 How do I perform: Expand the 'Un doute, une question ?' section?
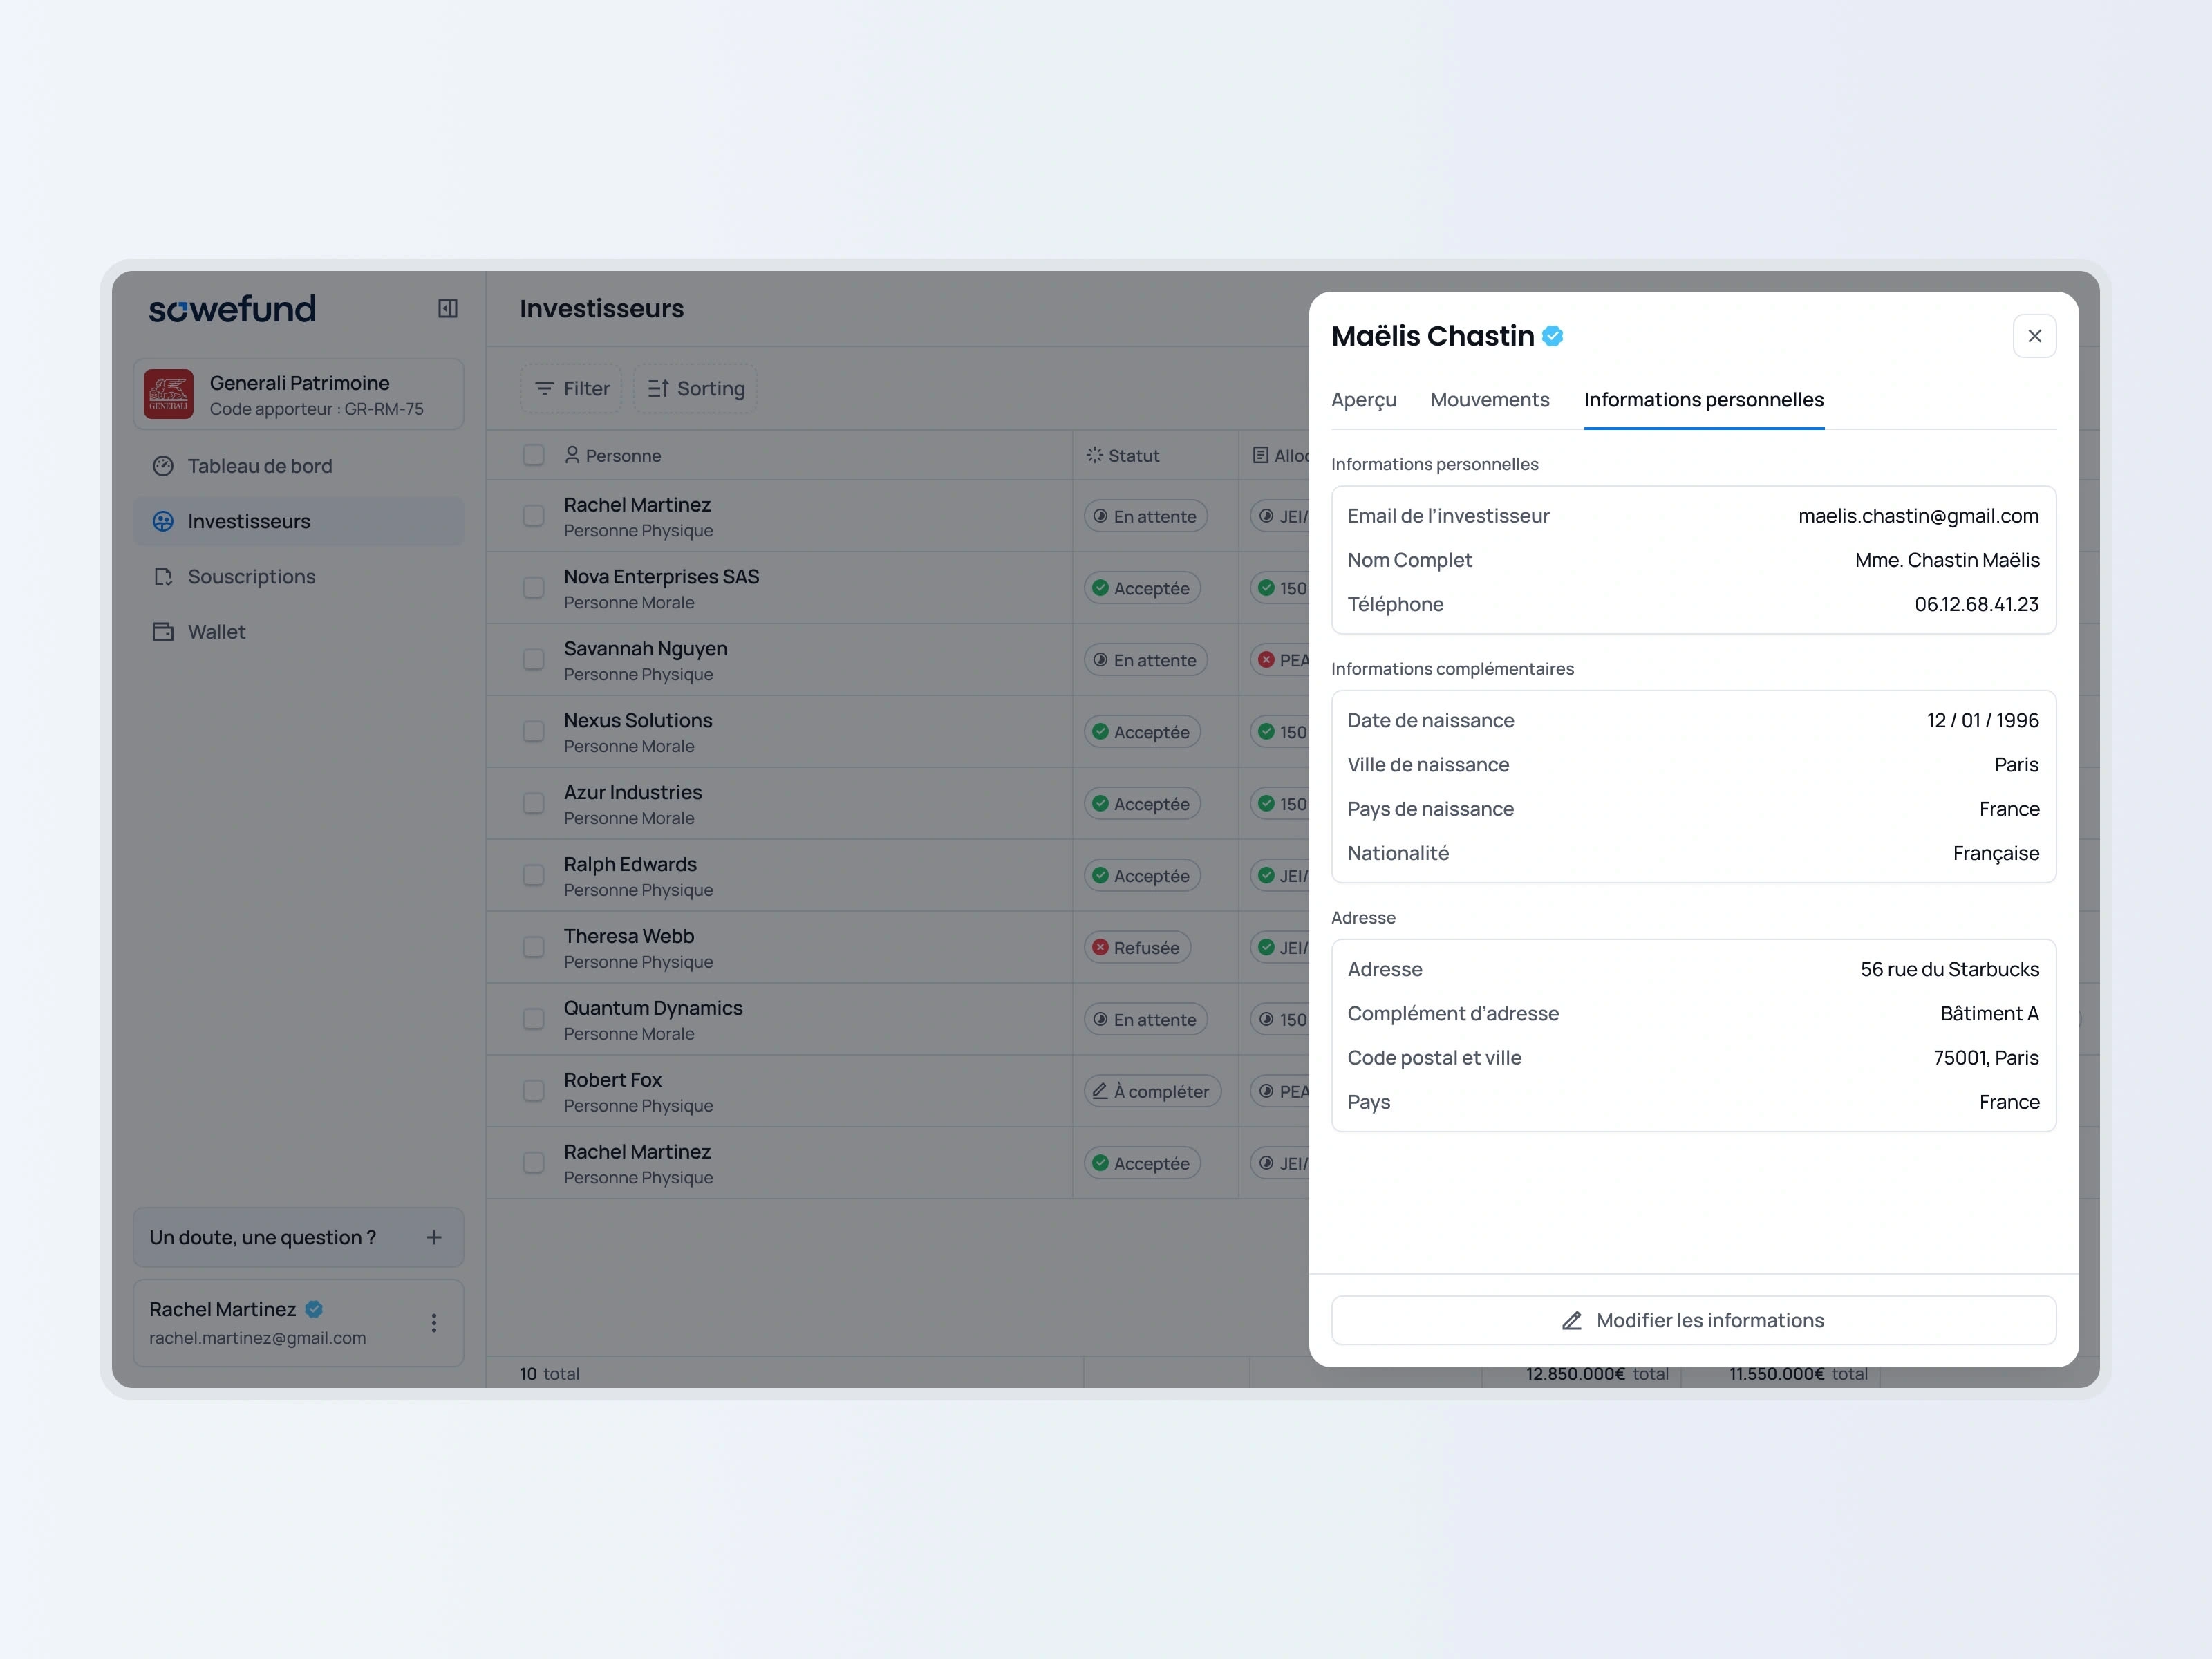click(x=433, y=1238)
